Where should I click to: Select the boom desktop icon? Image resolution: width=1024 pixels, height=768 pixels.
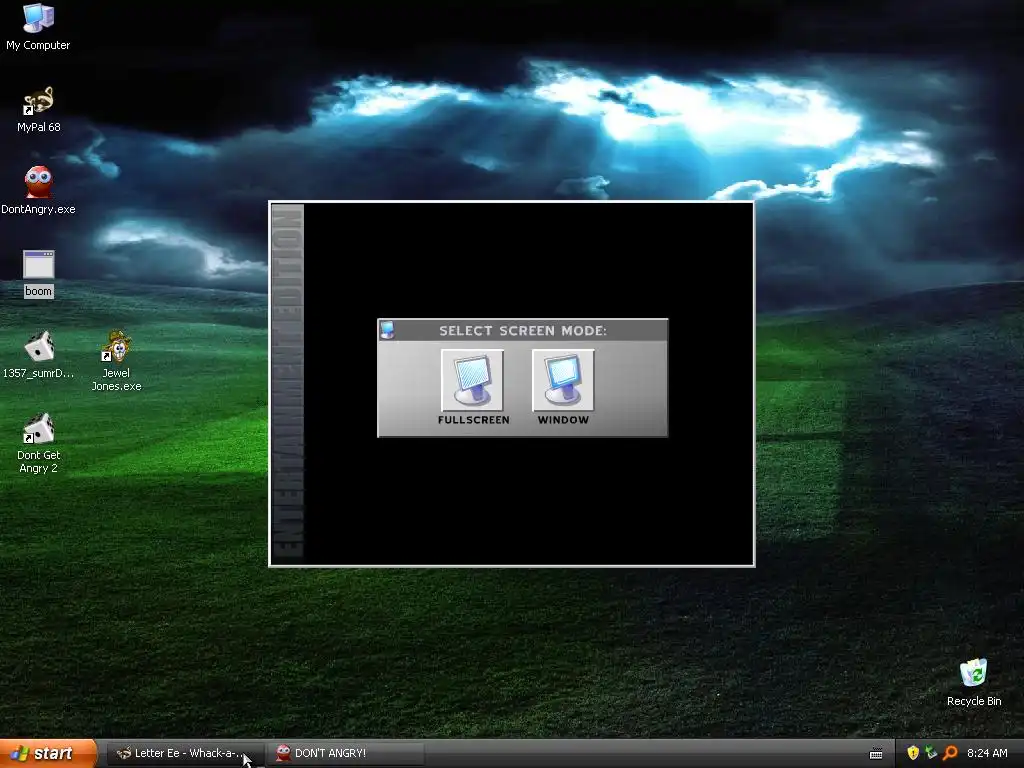click(39, 274)
